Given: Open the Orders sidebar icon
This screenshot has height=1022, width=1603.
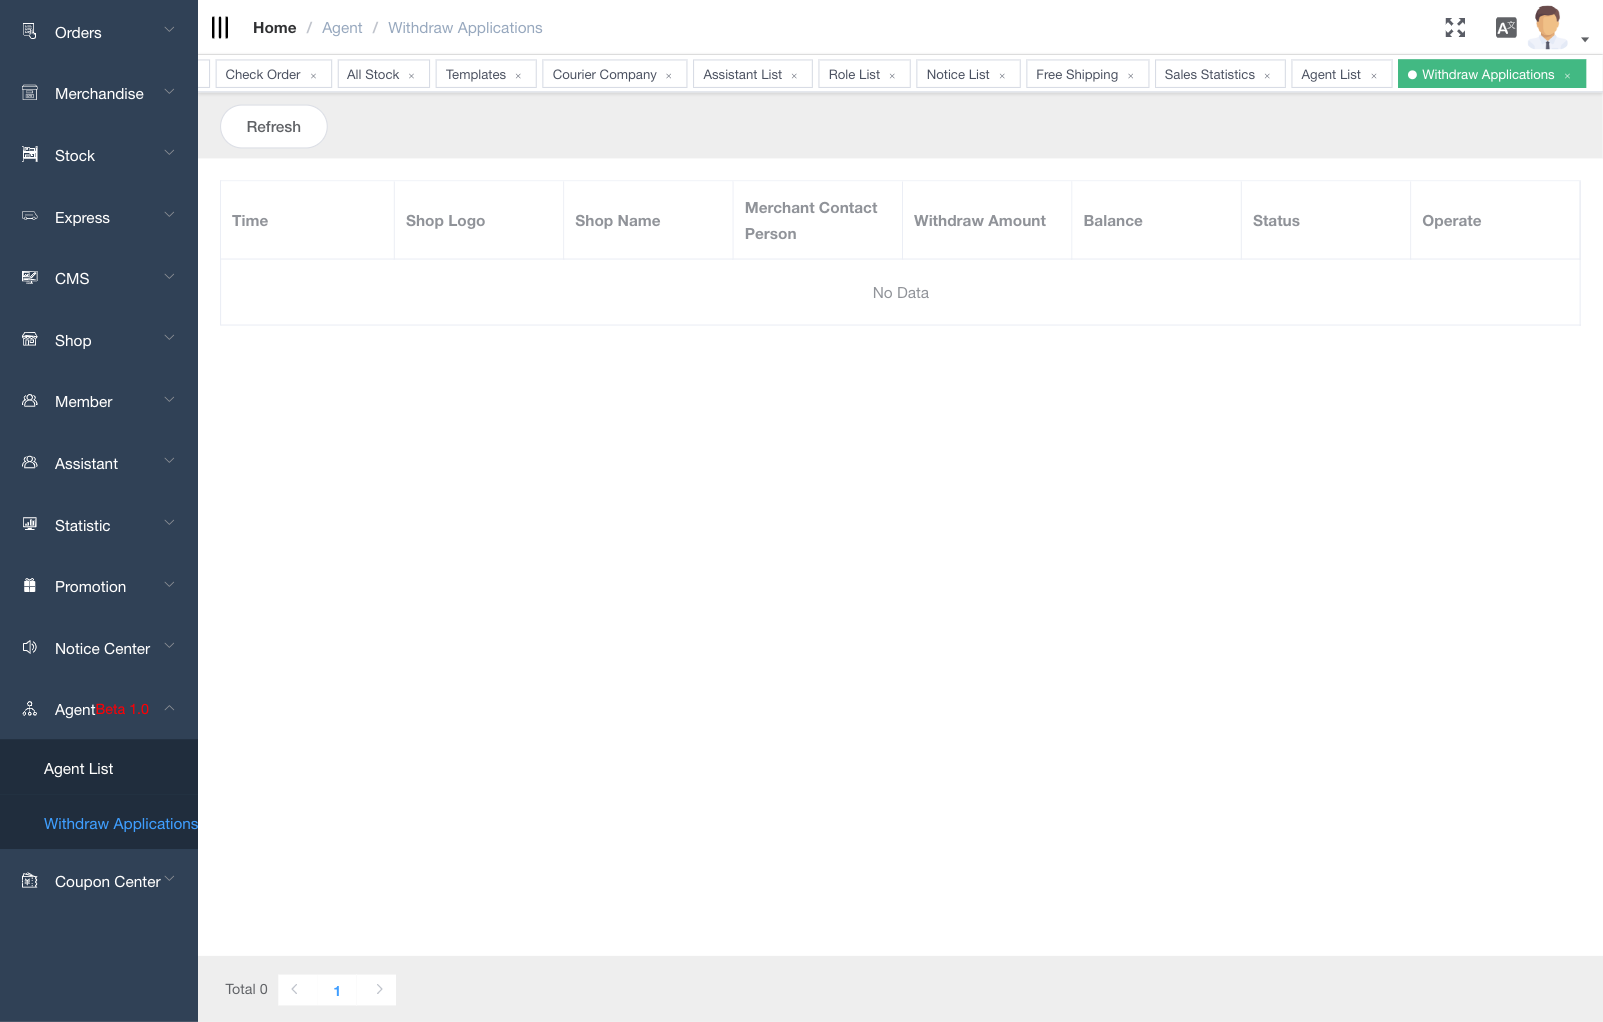Looking at the screenshot, I should point(30,32).
